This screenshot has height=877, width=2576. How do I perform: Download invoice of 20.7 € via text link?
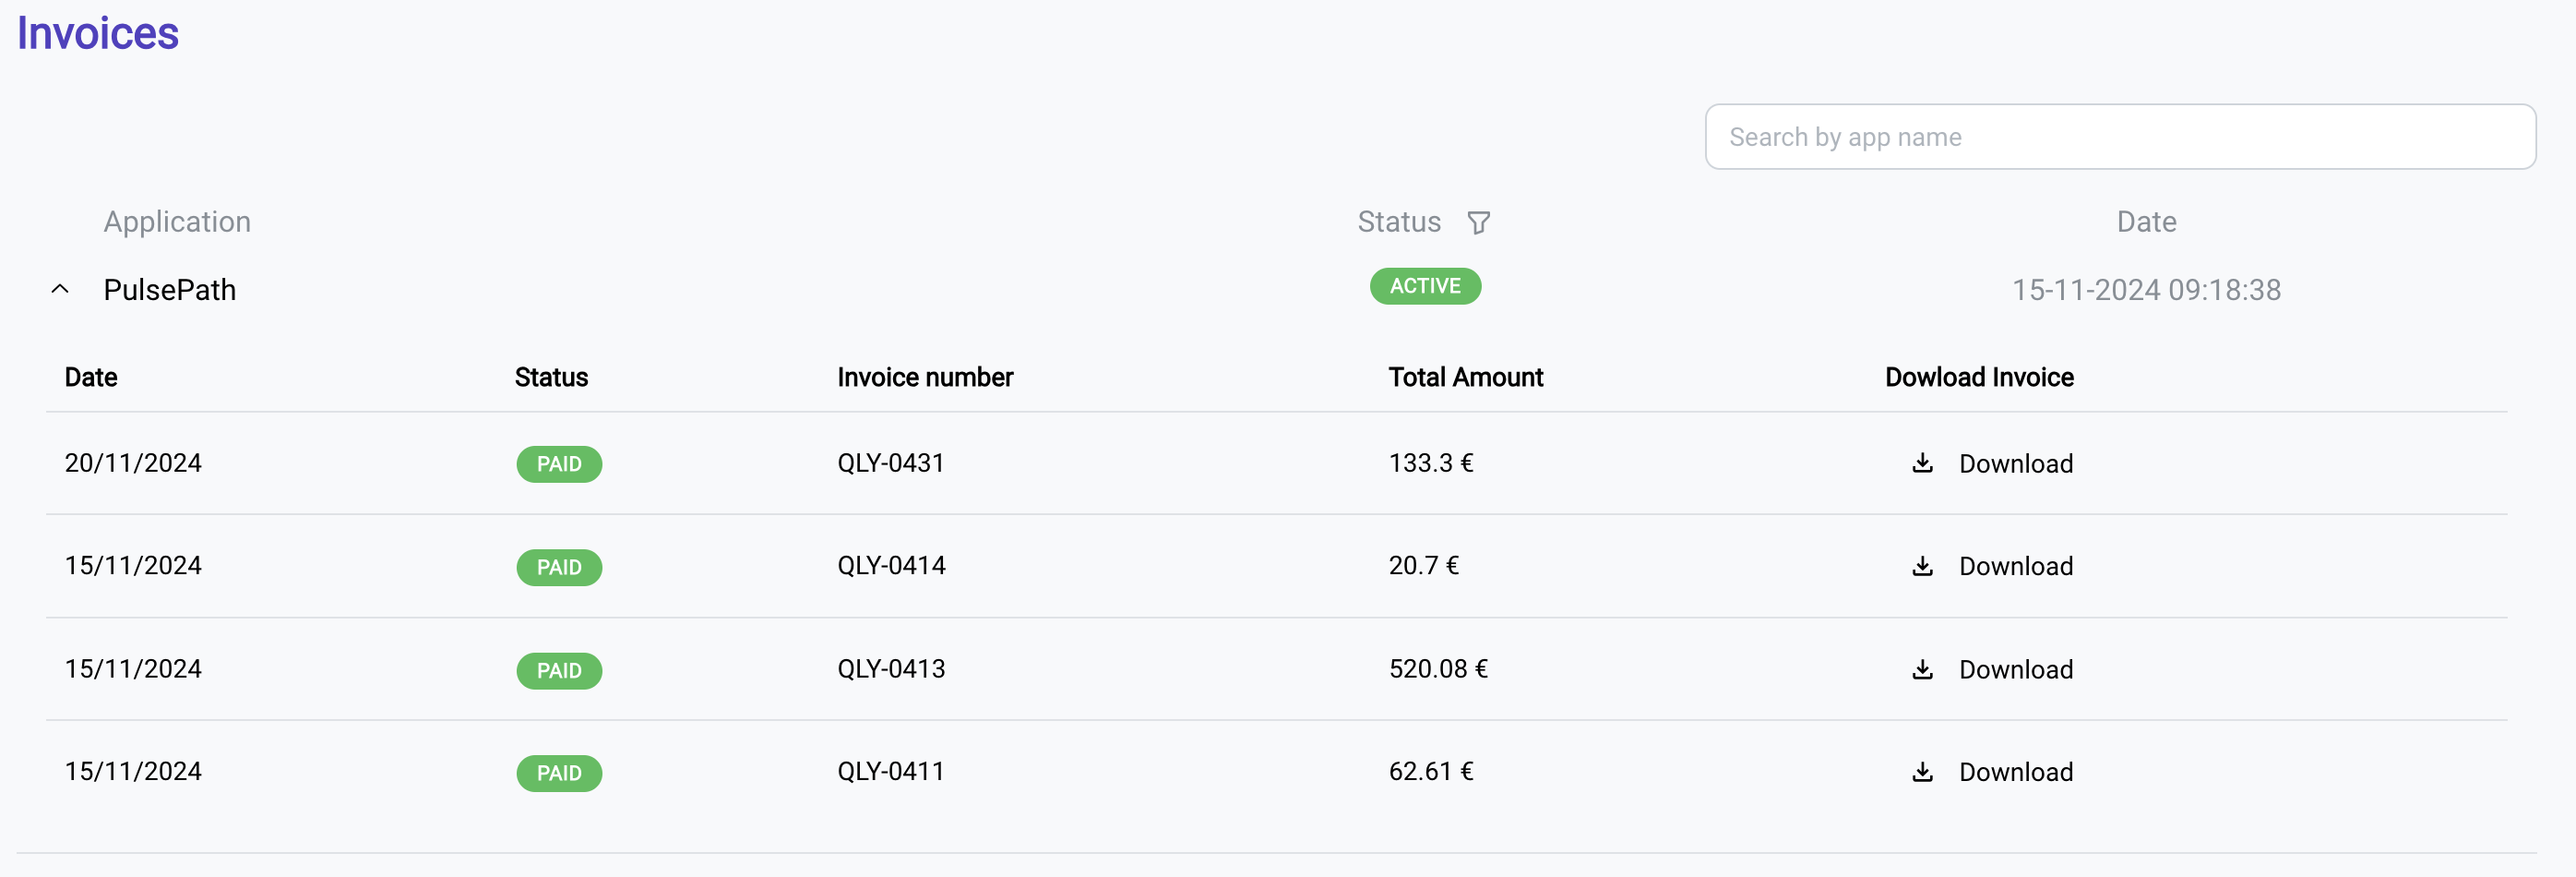[2016, 566]
